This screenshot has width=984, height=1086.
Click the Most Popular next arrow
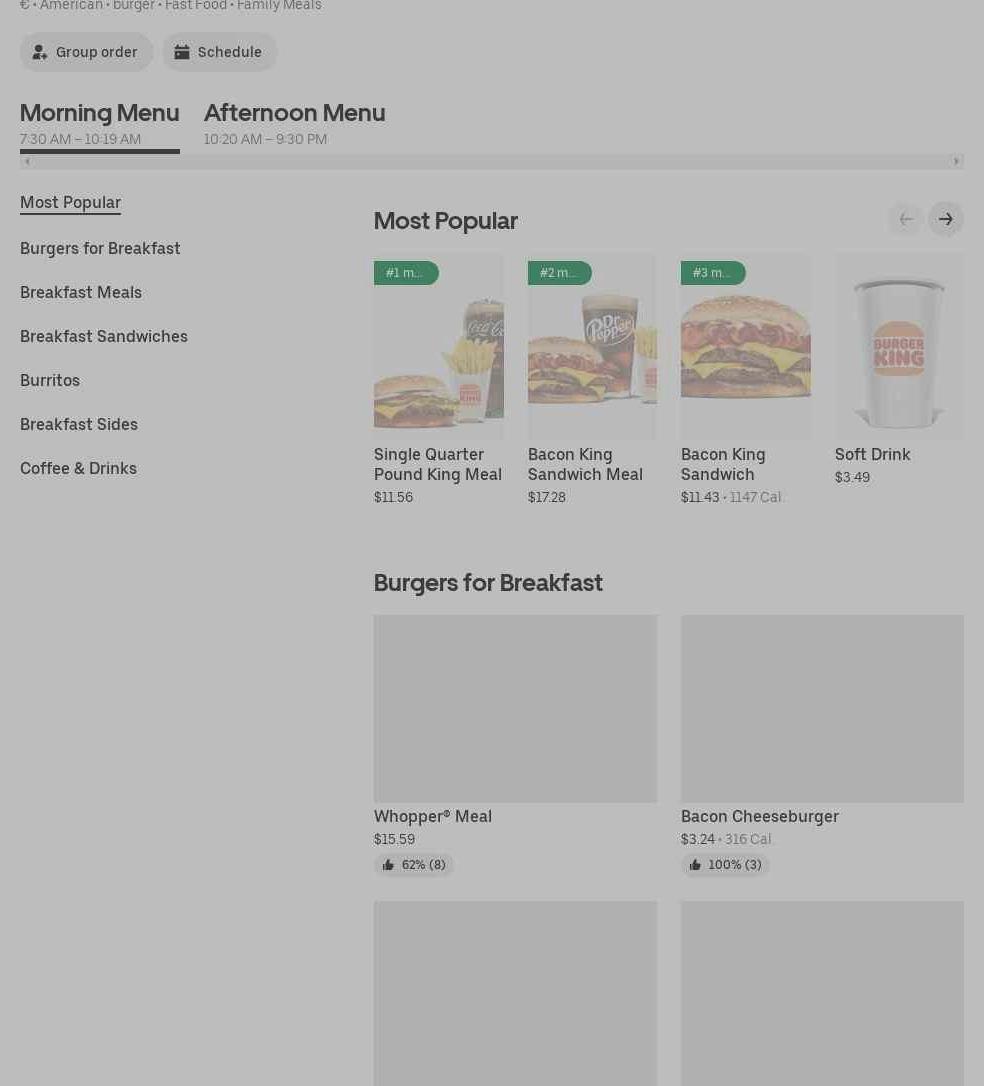pos(946,219)
